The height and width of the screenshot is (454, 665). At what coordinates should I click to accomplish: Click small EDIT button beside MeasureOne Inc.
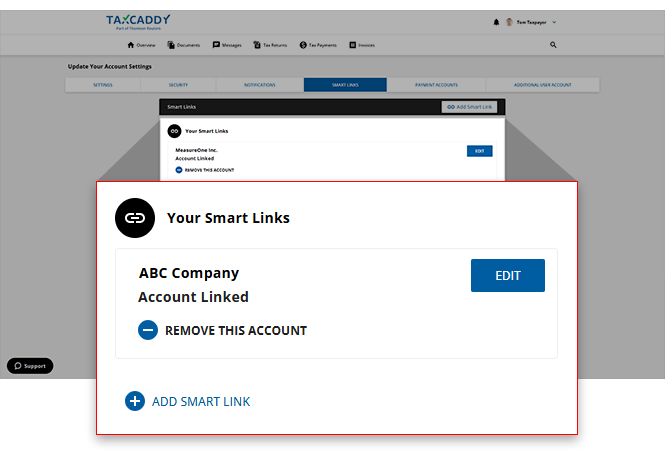(480, 151)
